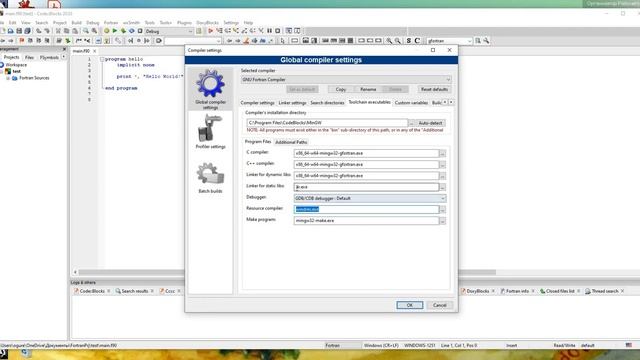This screenshot has height=360, width=640.
Task: Click the settings tabs right-scroll arrow
Action: pos(451,102)
